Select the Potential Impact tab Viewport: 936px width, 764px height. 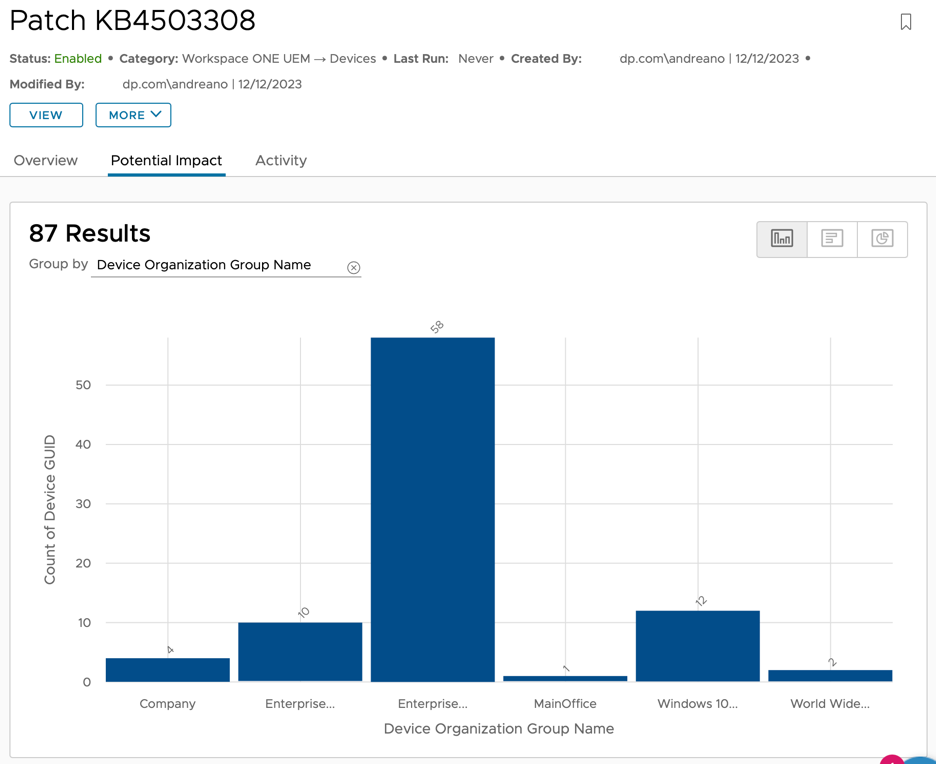166,160
